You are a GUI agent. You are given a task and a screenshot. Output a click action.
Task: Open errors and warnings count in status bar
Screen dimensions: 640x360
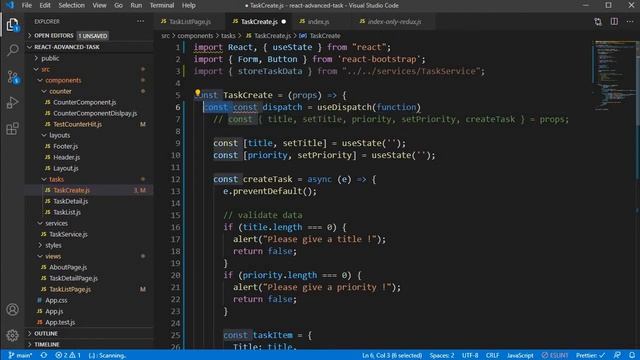click(x=68, y=355)
